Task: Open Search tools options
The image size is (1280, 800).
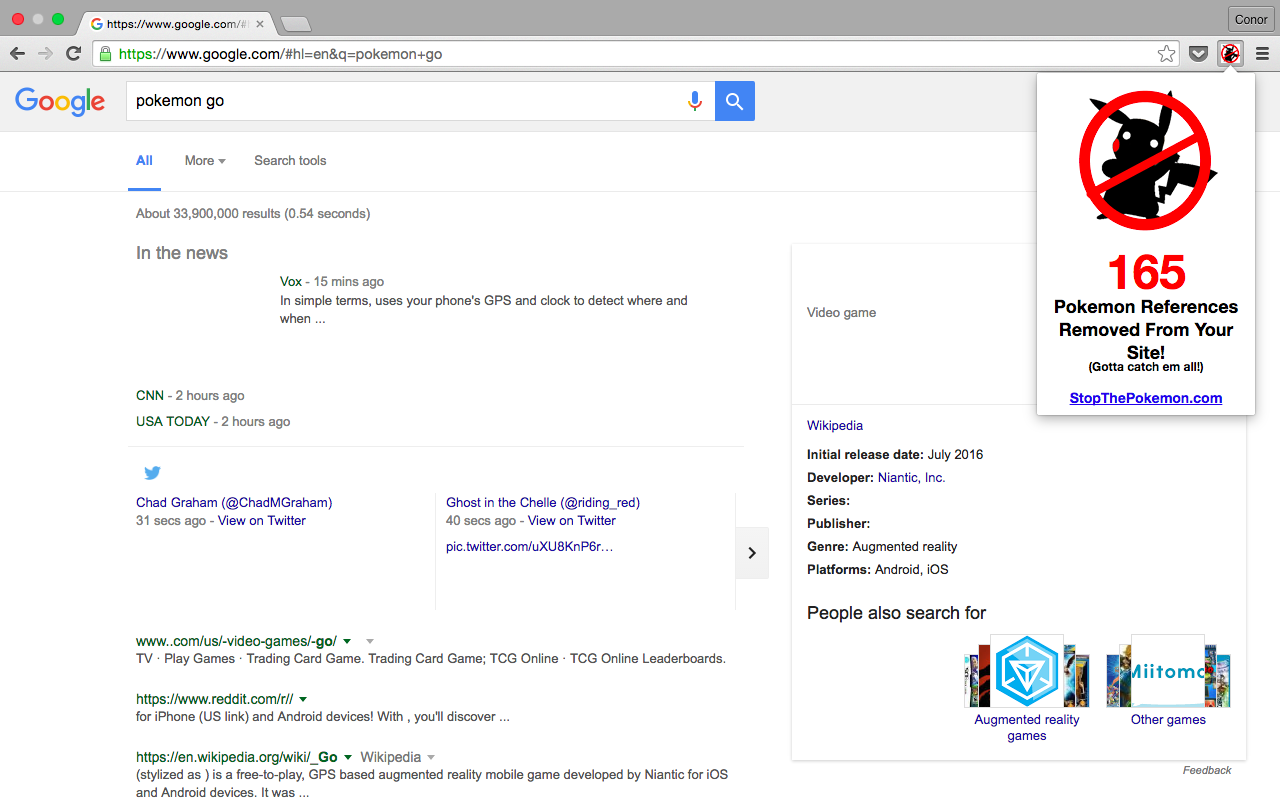Action: tap(290, 160)
